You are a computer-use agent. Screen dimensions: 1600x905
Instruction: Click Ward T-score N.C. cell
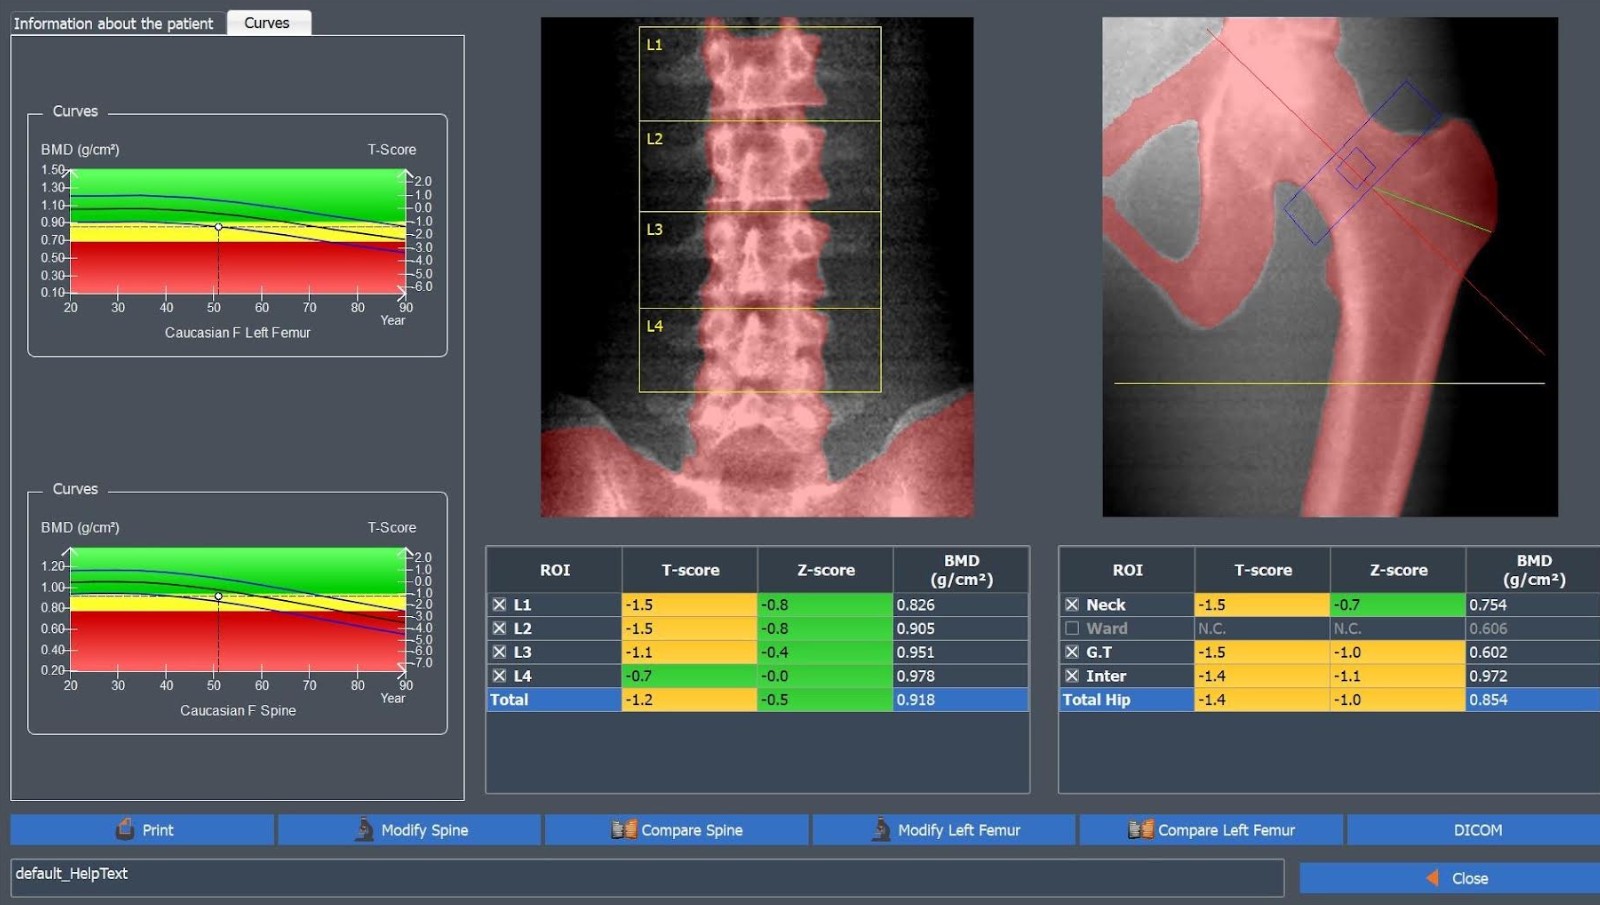tap(1263, 629)
